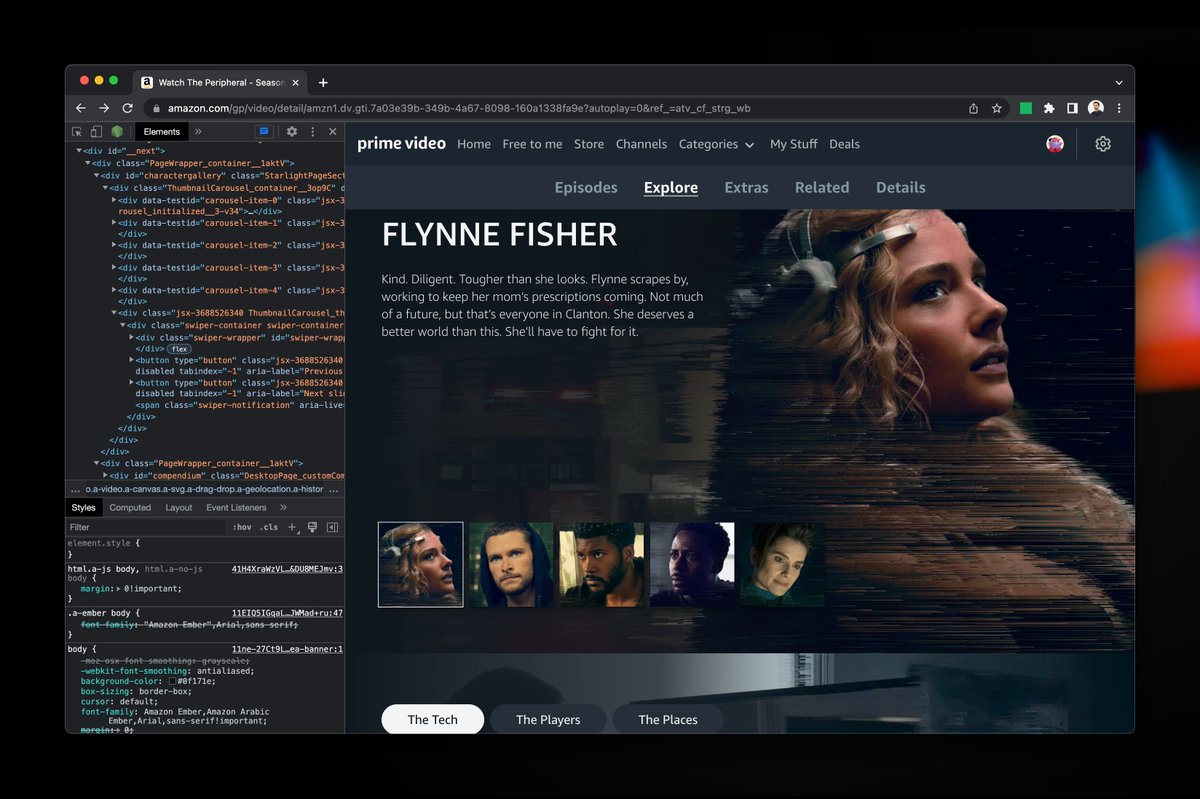Open the tab search chevron in Chrome

coord(1119,83)
